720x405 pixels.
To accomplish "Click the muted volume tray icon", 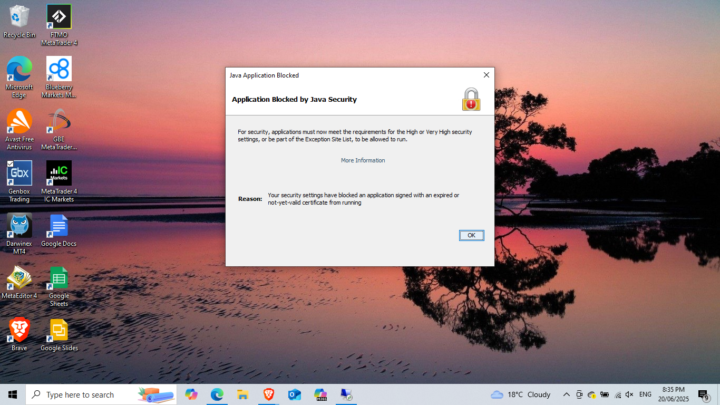I will (x=630, y=394).
